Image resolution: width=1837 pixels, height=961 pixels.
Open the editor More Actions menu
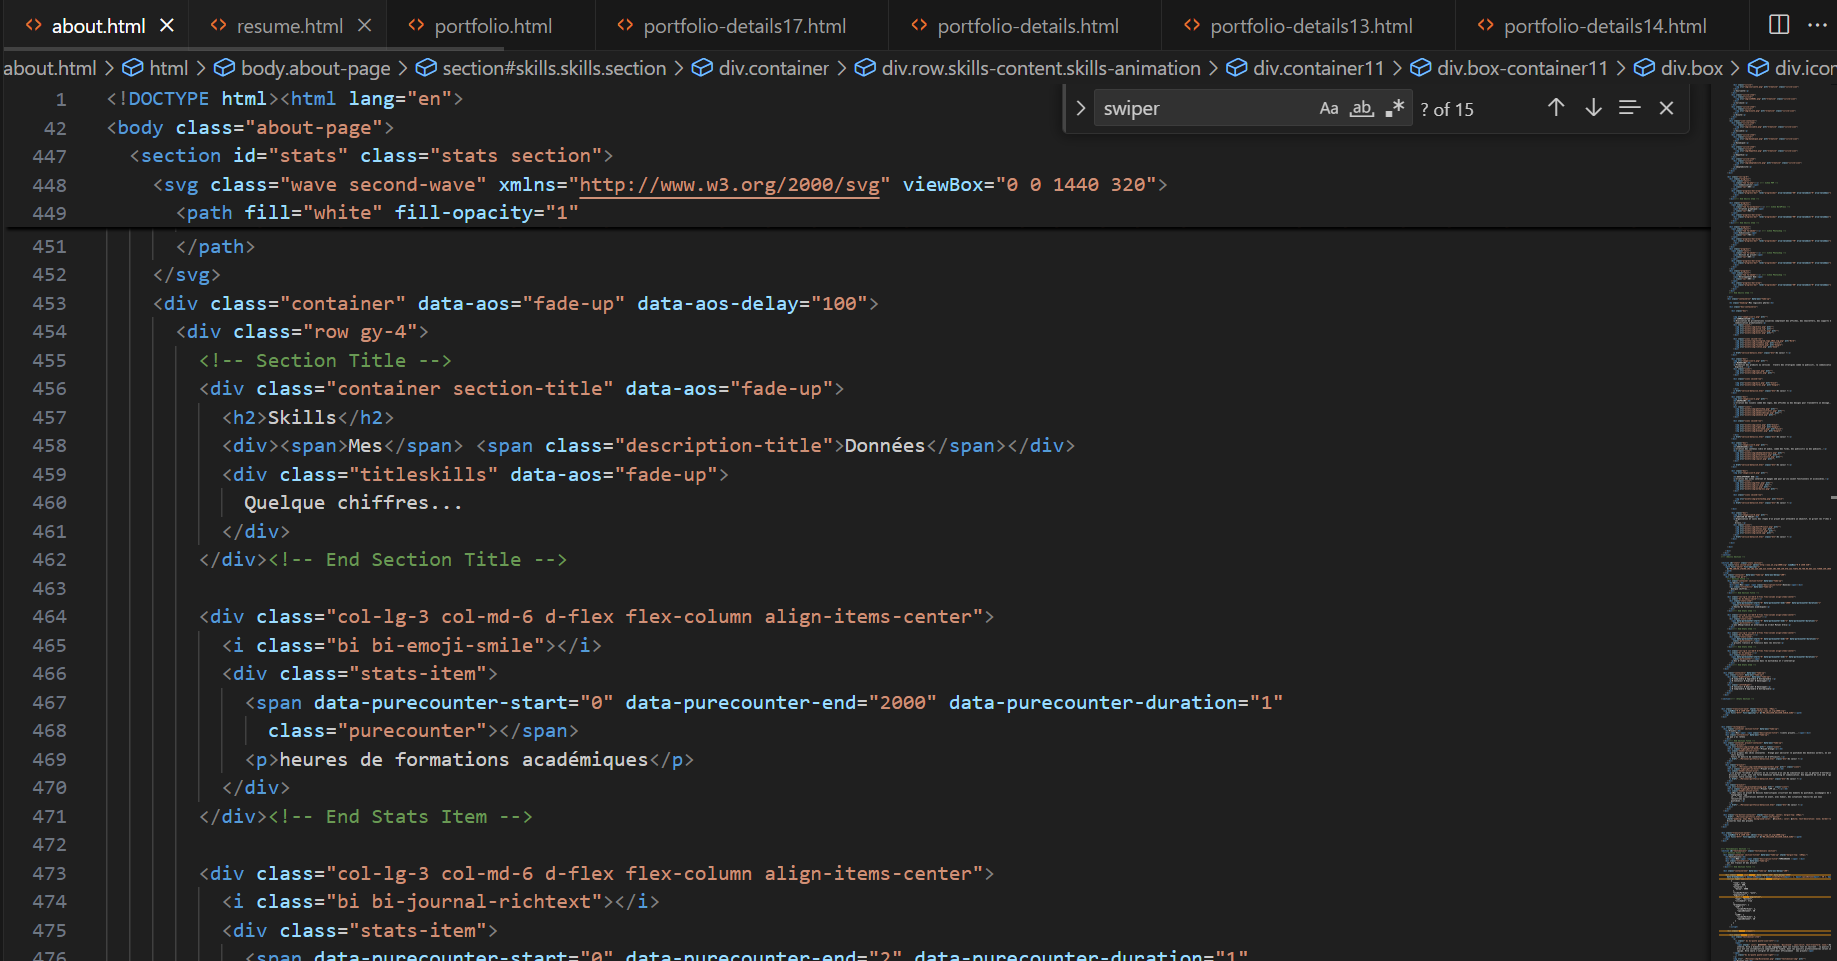(x=1817, y=25)
